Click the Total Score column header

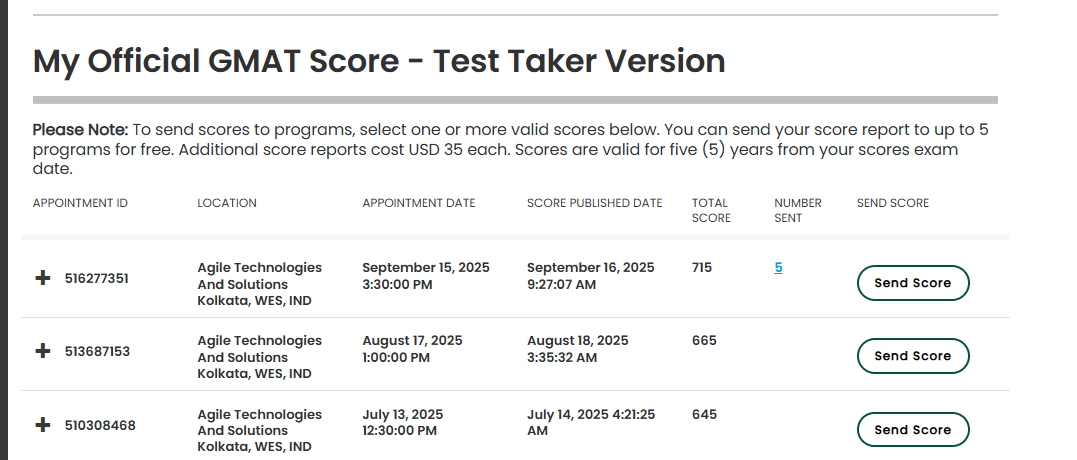(x=711, y=210)
